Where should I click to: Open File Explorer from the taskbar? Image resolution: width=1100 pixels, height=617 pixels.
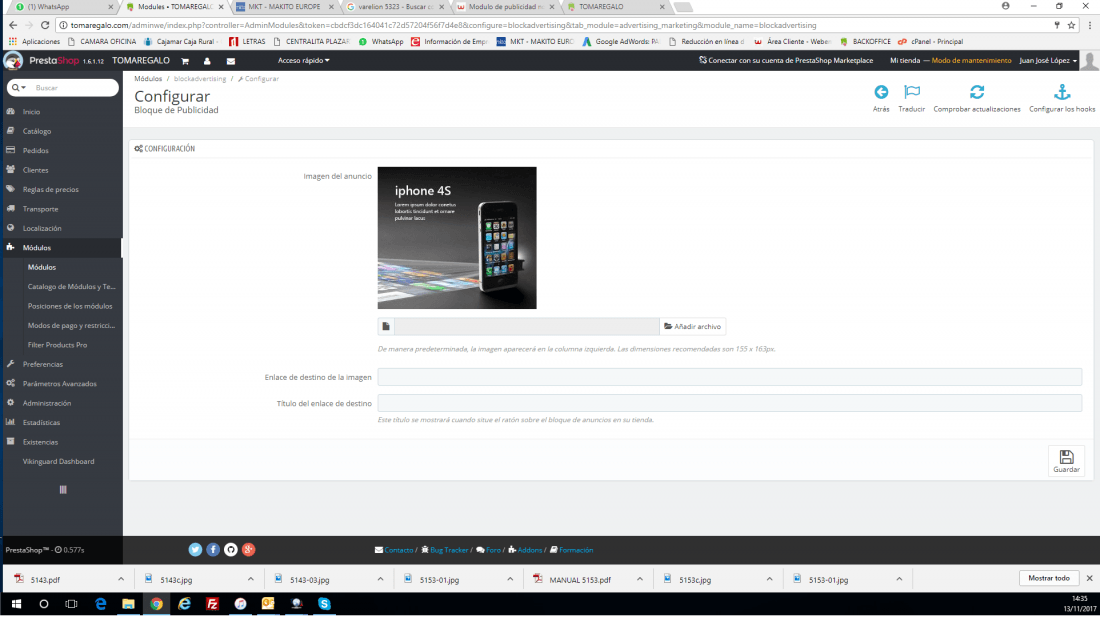point(128,604)
